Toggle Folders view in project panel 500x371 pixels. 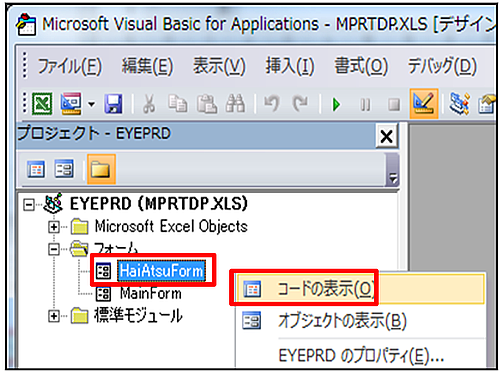click(101, 169)
